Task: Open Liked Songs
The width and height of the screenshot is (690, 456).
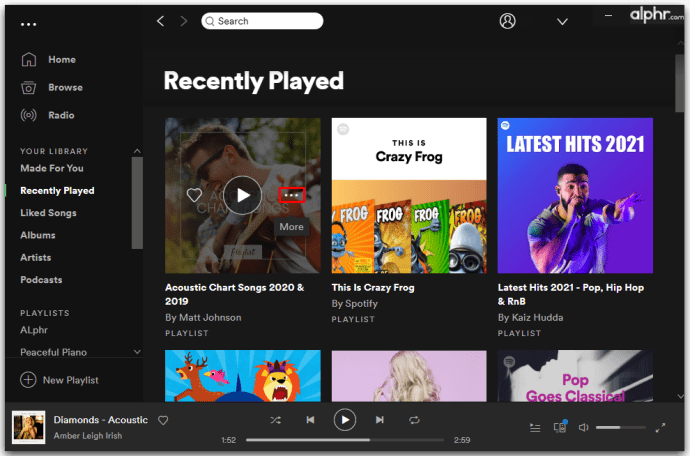Action: [48, 213]
